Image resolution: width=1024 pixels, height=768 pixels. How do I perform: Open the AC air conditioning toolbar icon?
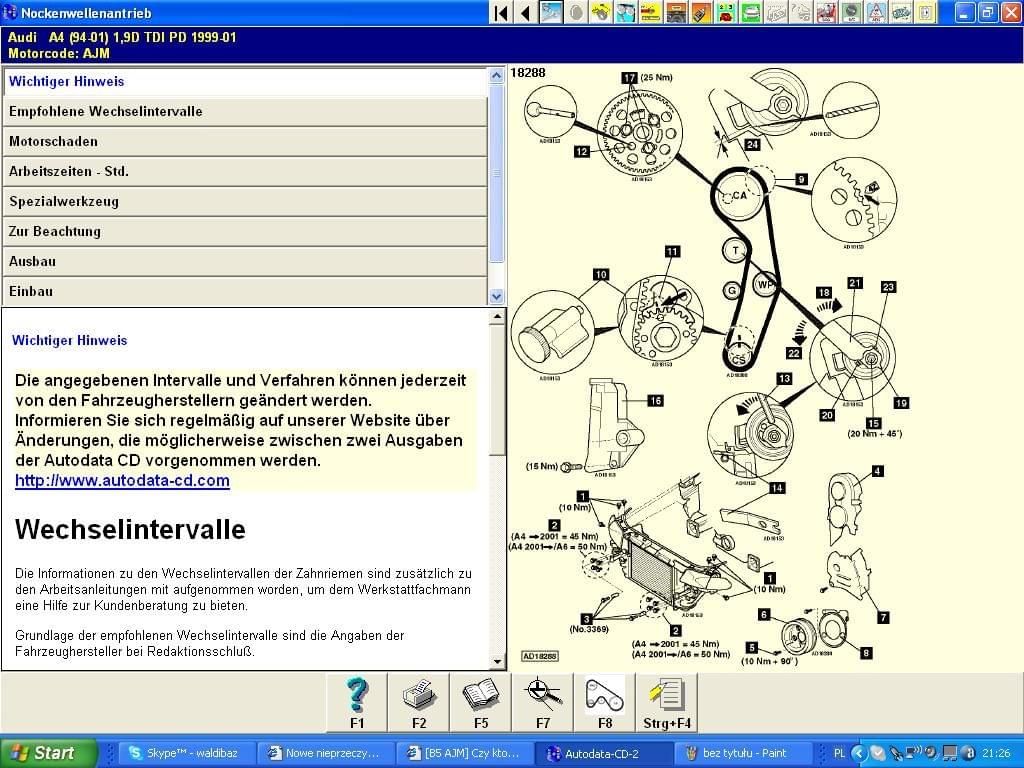click(x=850, y=13)
